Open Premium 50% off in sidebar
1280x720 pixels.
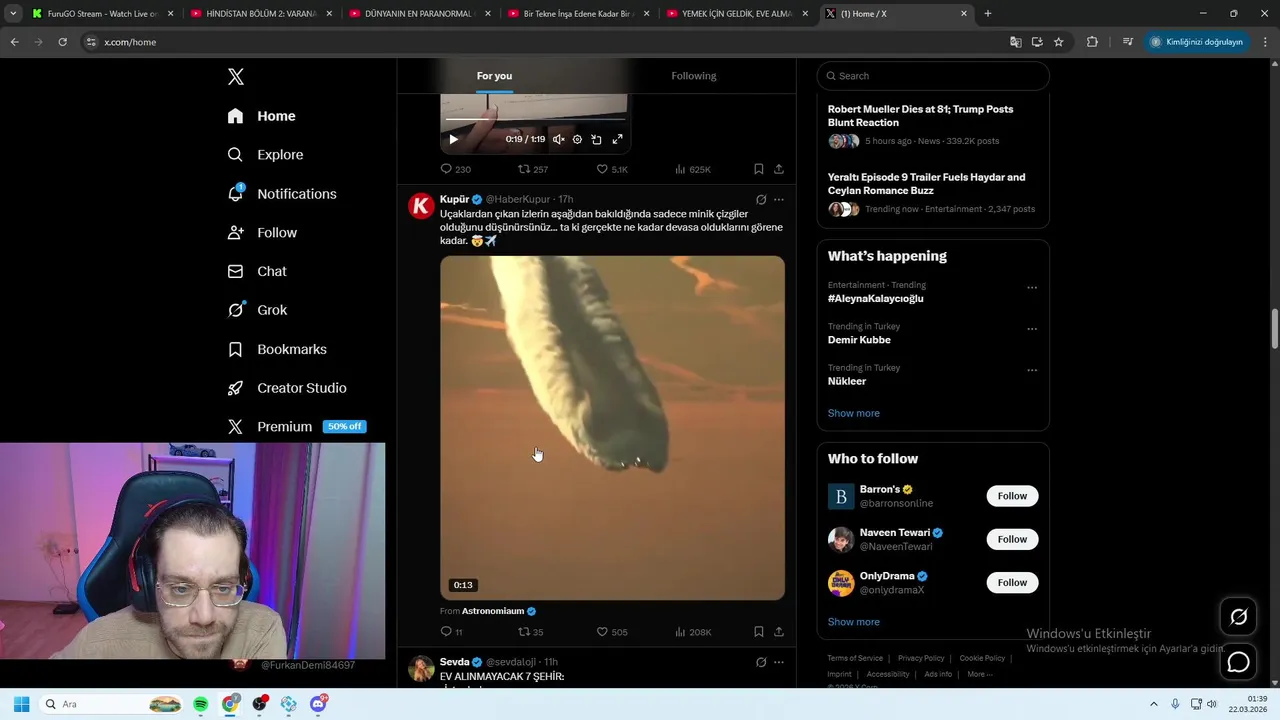(296, 427)
